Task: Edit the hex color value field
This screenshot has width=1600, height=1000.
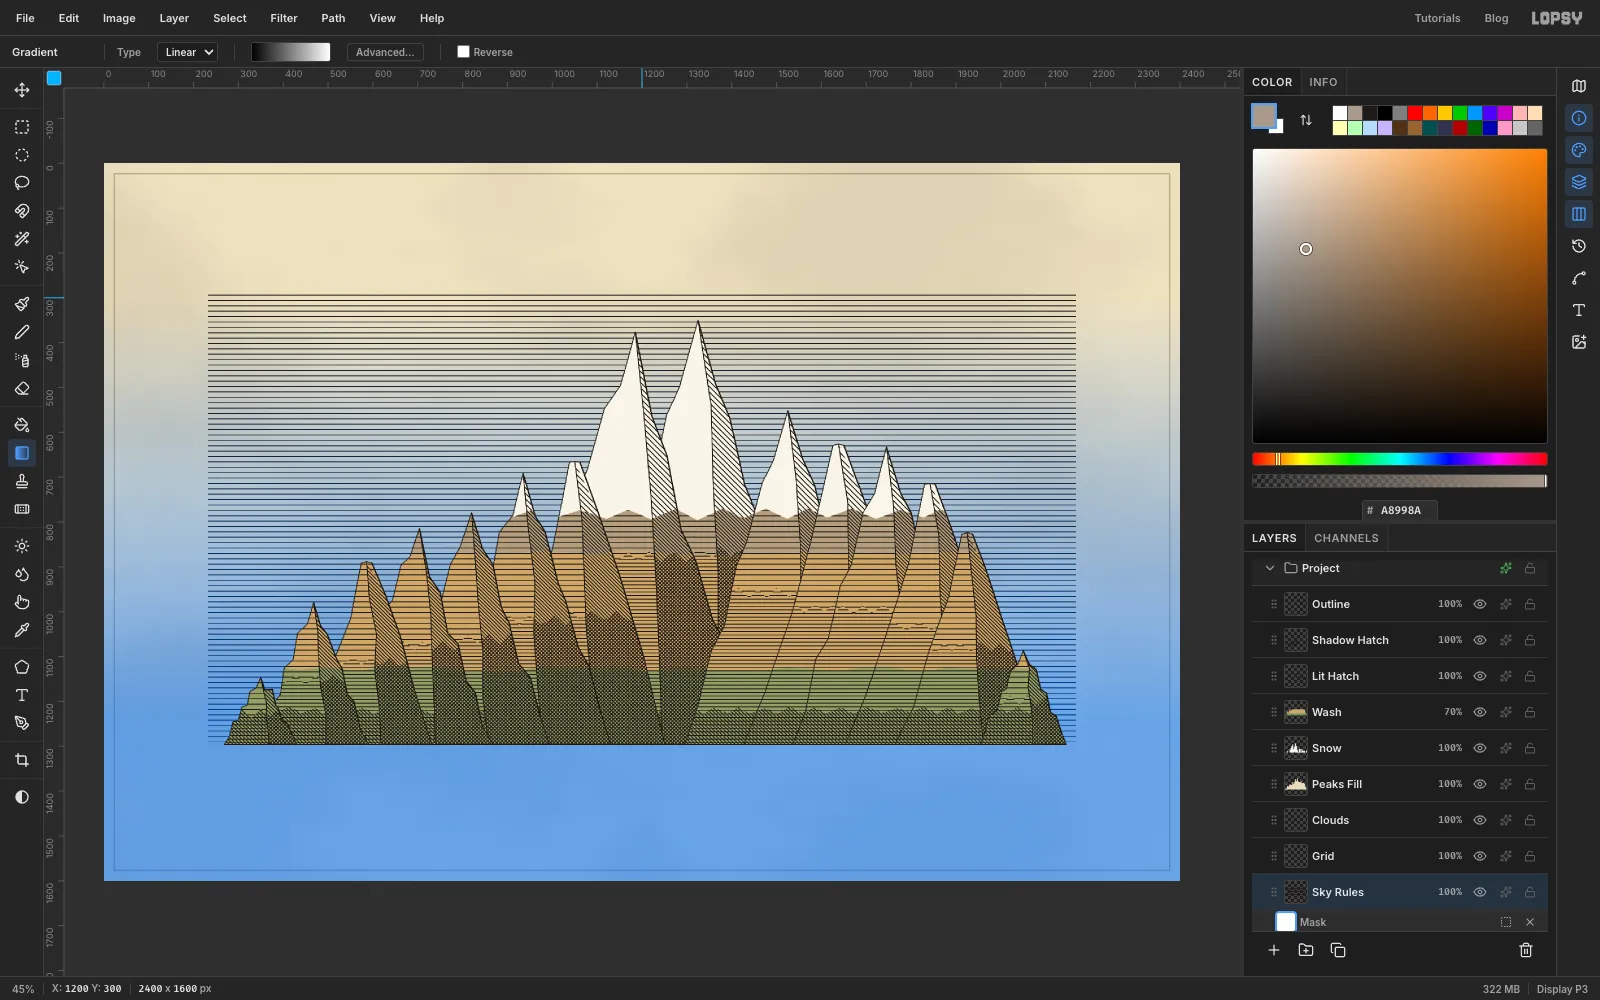Action: tap(1400, 510)
